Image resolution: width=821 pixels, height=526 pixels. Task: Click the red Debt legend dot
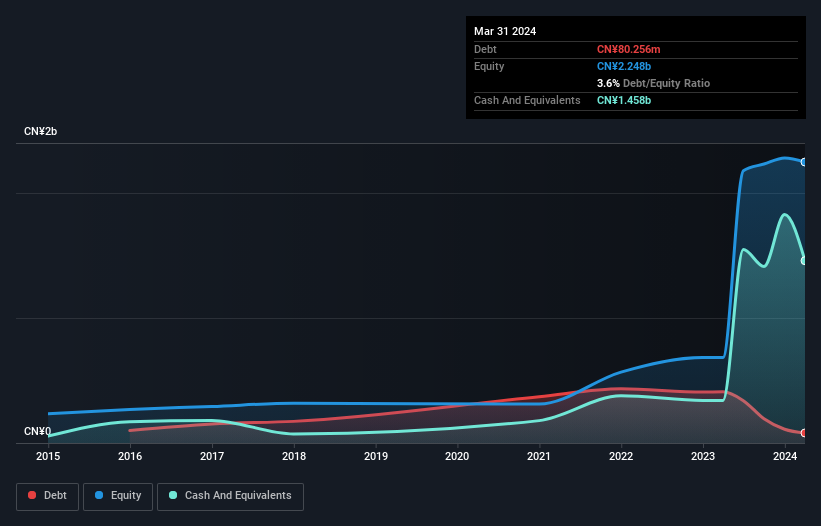click(32, 495)
